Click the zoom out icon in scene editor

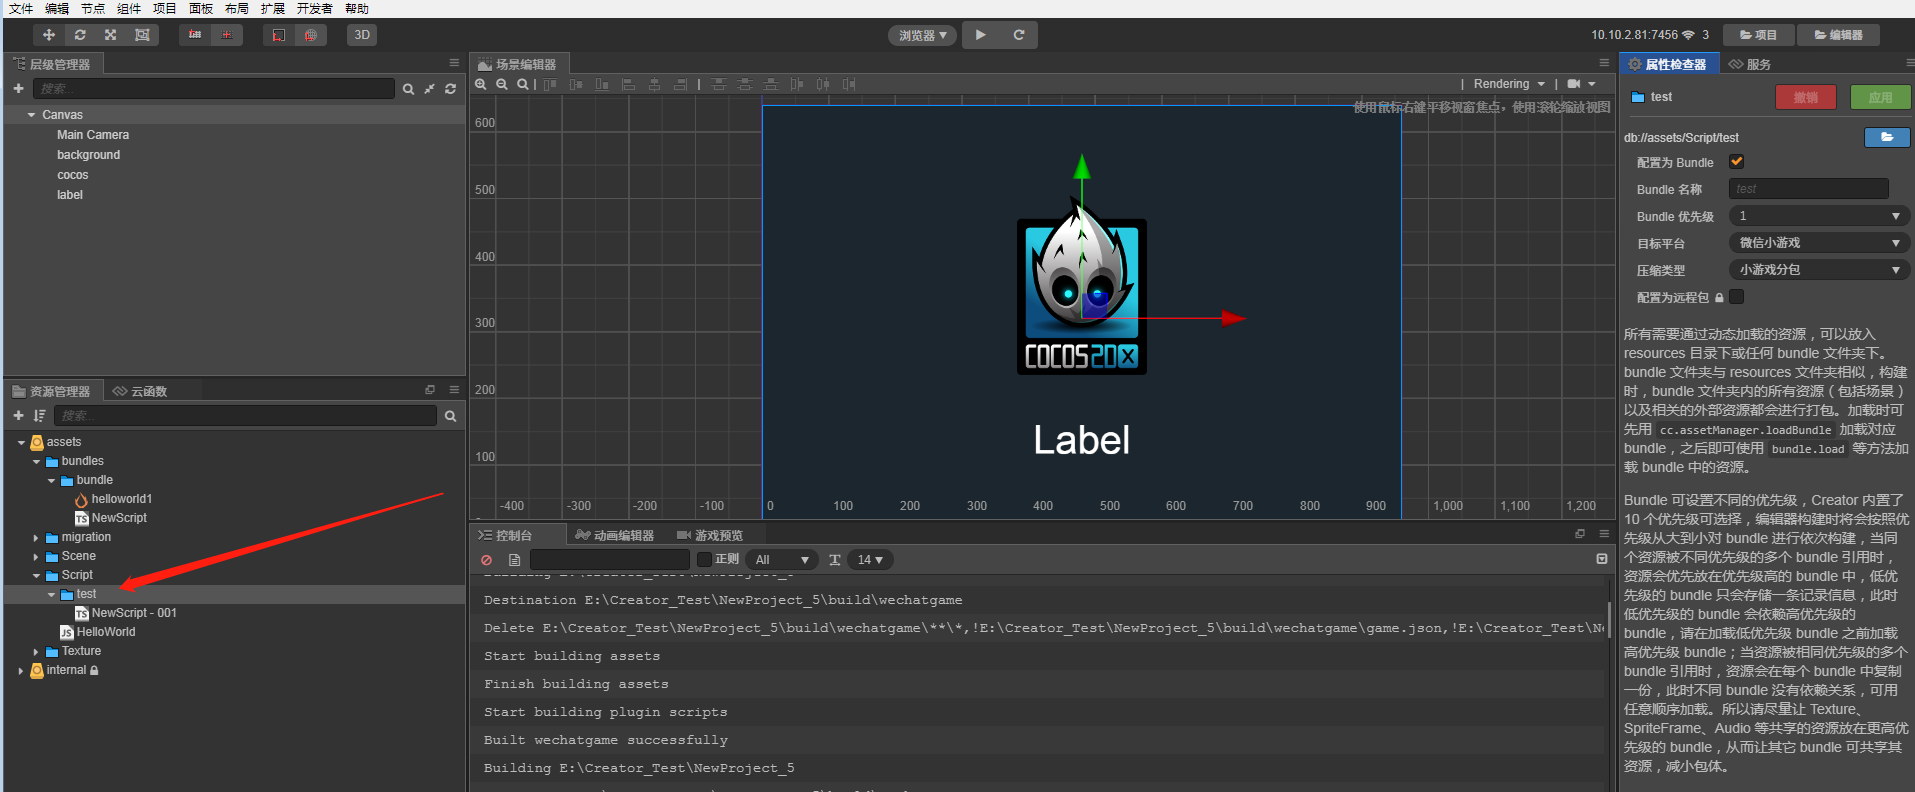click(502, 84)
